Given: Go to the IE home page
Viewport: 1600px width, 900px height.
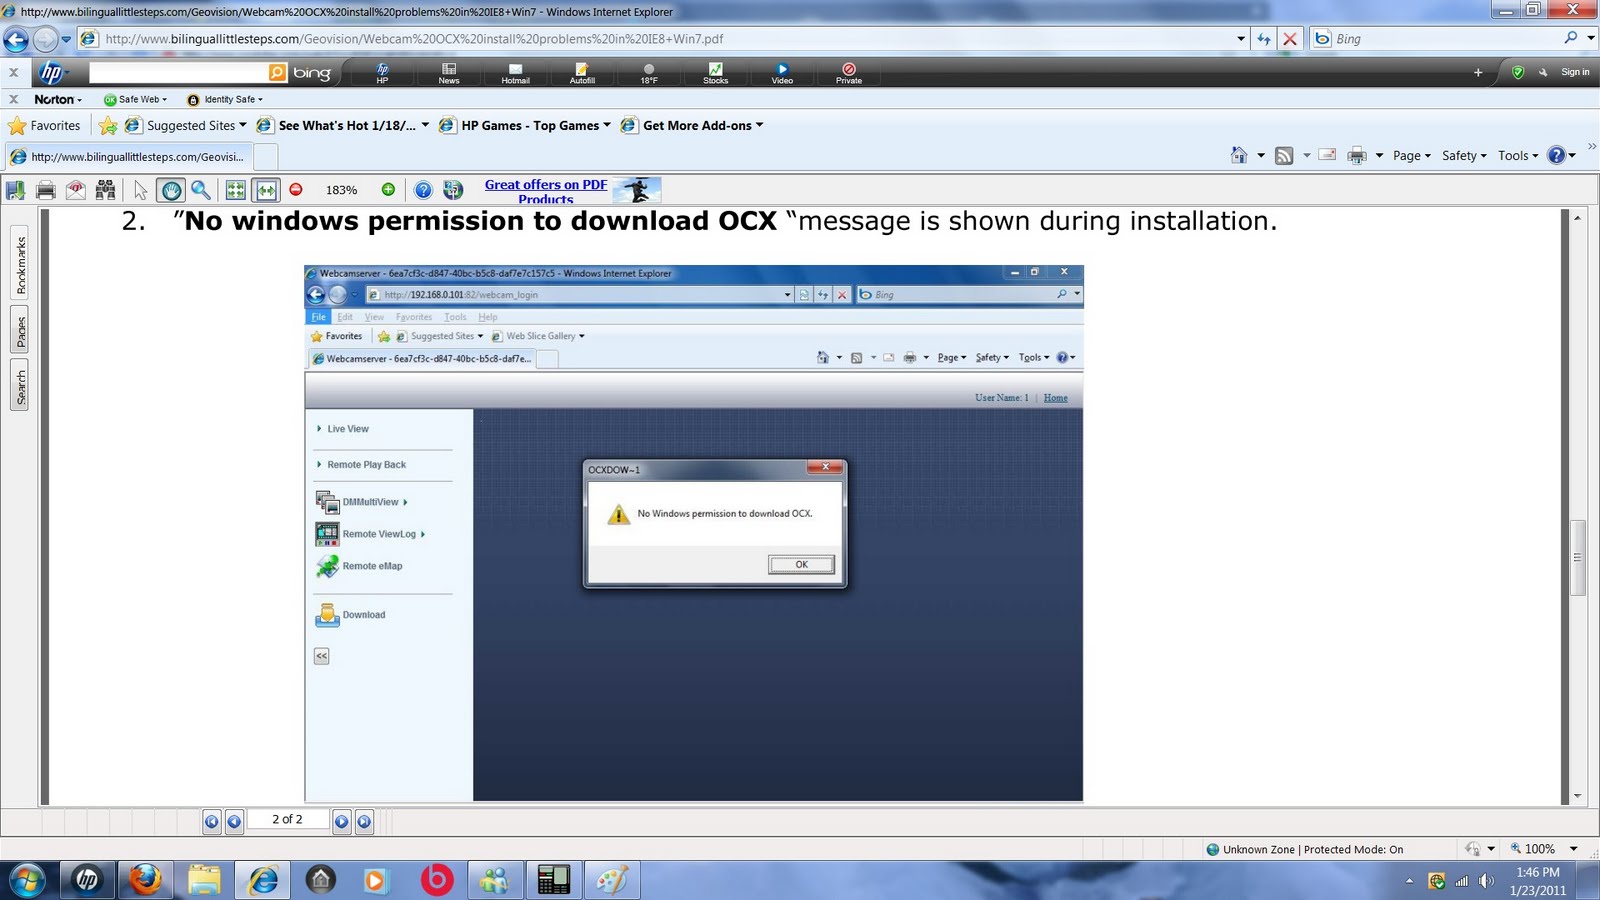Looking at the screenshot, I should [x=1239, y=155].
